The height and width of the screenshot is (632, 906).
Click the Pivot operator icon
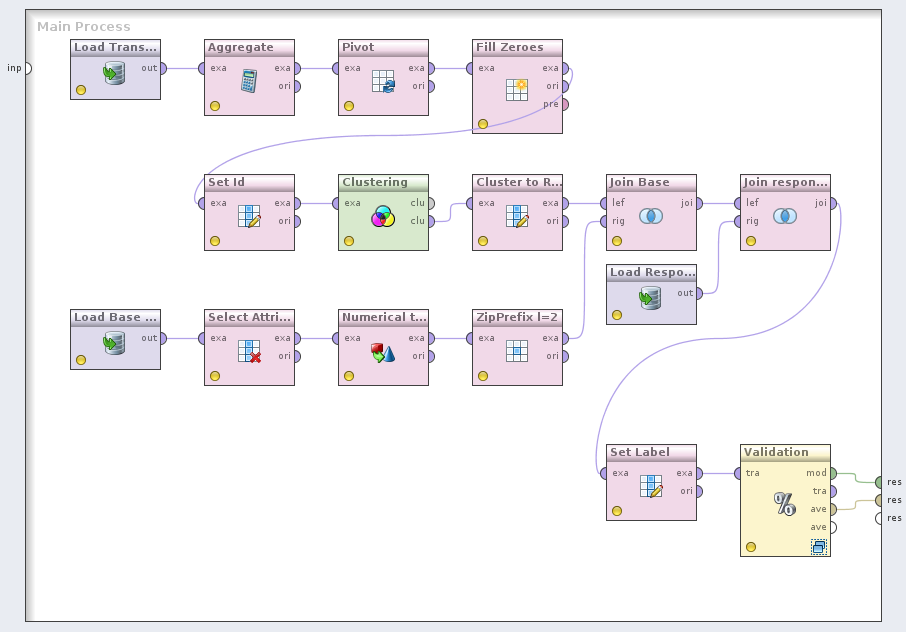point(383,81)
